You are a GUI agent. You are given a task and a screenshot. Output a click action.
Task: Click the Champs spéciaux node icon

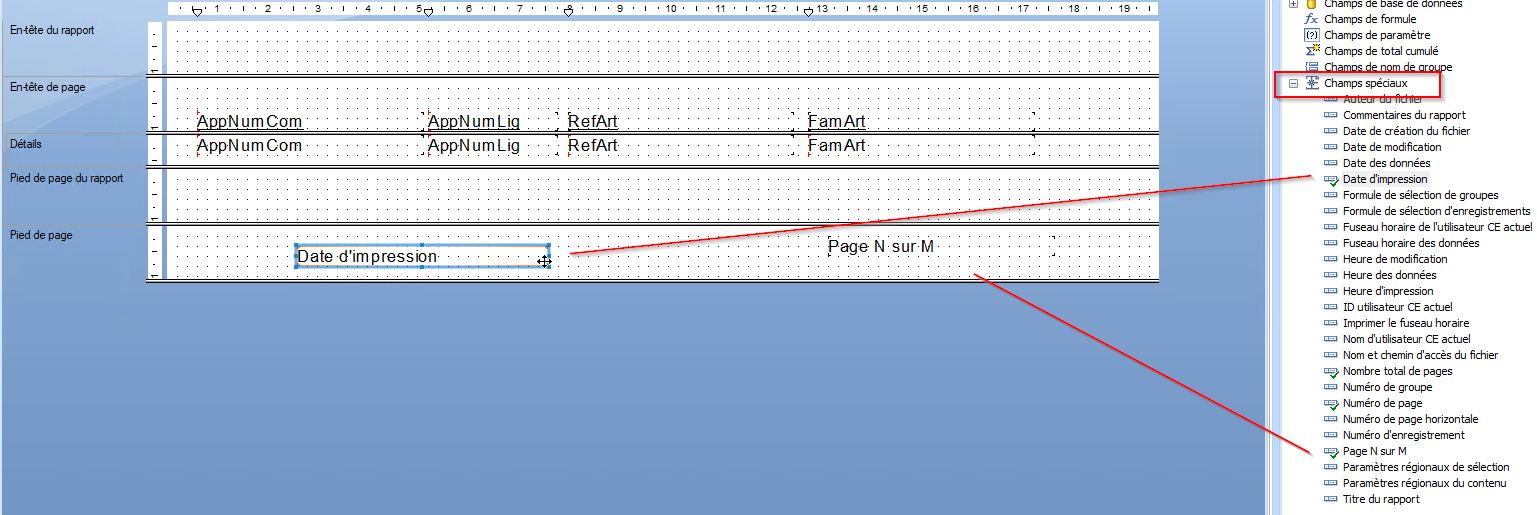point(1312,83)
